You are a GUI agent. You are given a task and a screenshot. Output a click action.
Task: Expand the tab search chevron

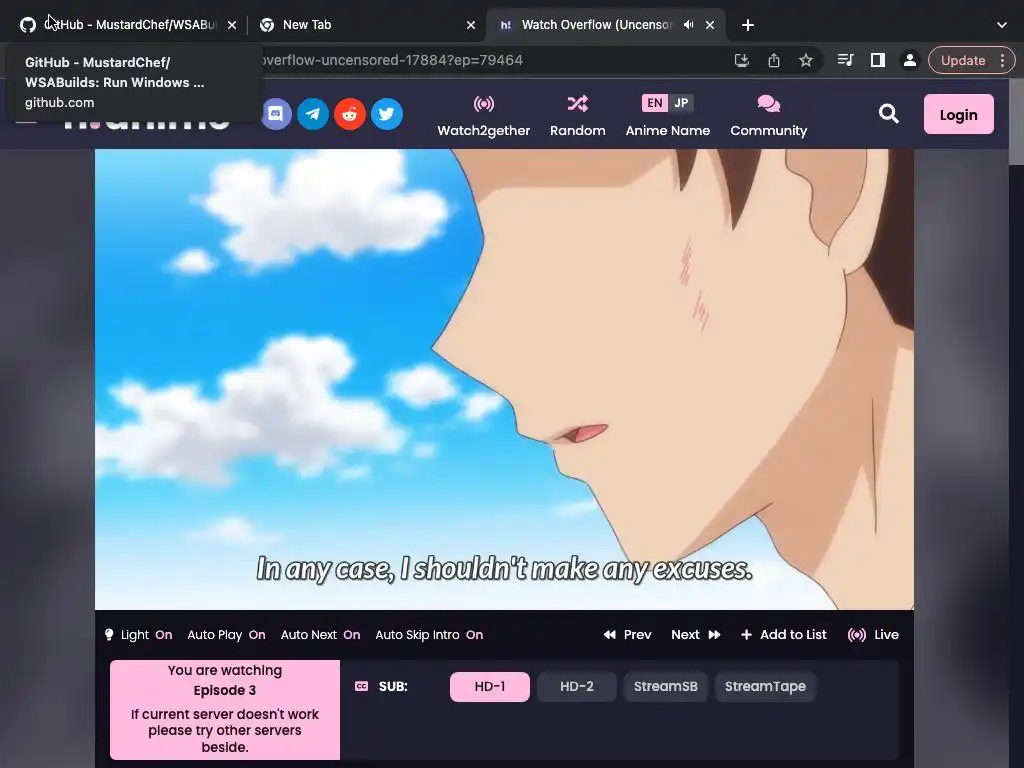tap(1002, 25)
